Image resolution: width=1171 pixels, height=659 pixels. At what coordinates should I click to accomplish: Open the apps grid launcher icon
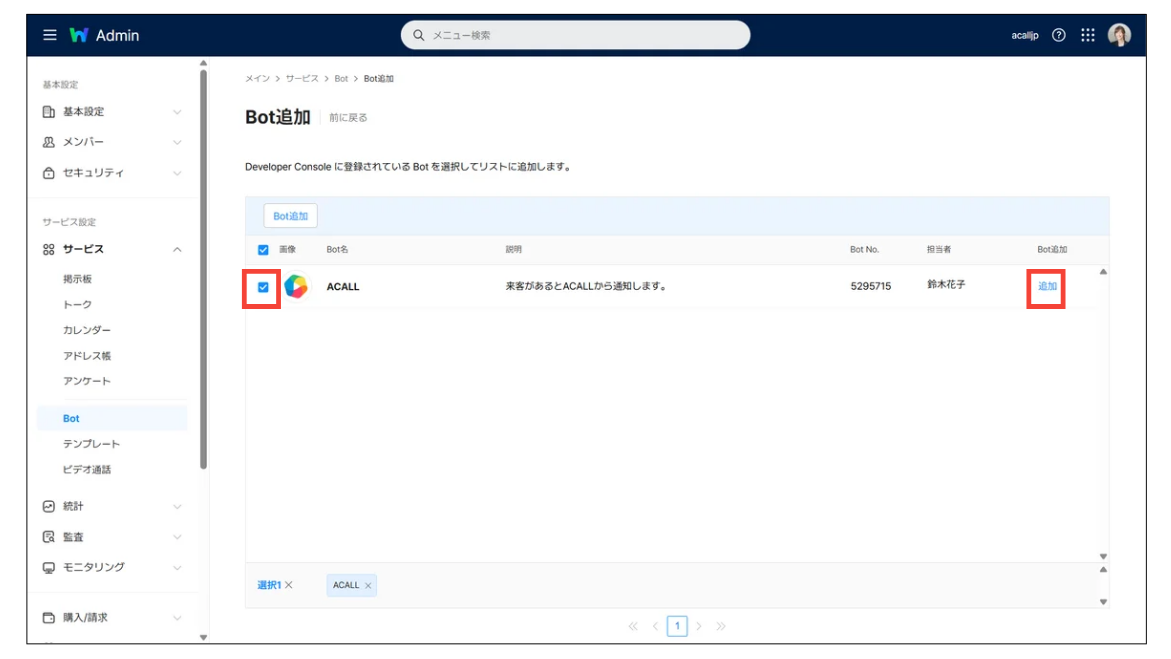click(1088, 35)
